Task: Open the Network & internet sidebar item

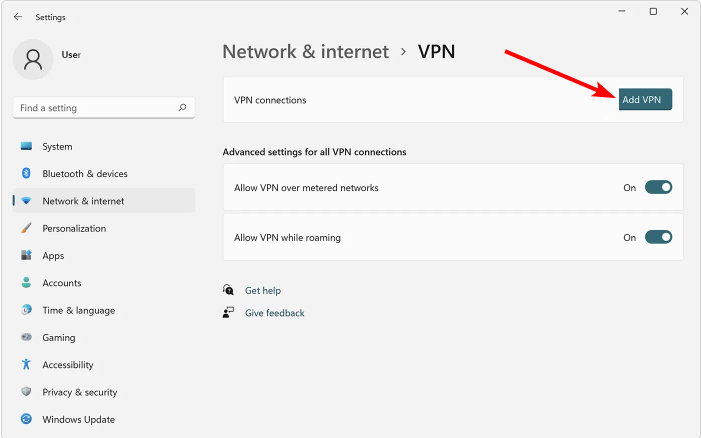Action: point(83,201)
